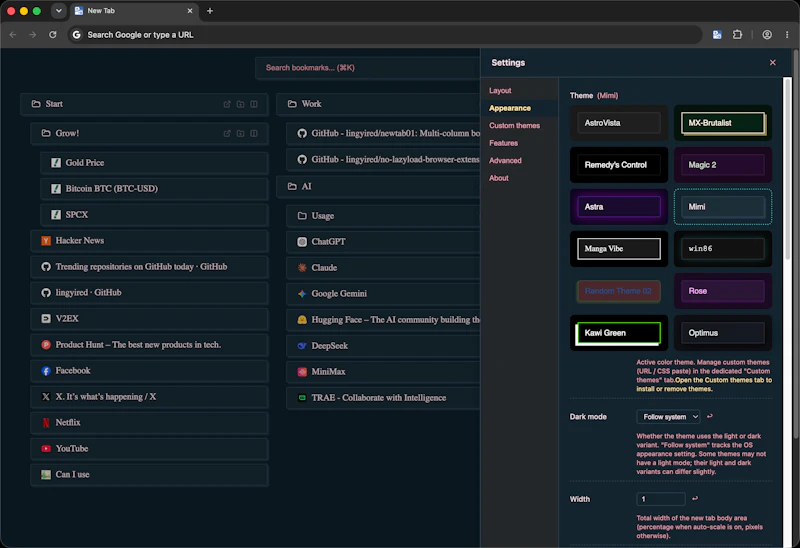800x548 pixels.
Task: Collapse the AI folder
Action: (x=292, y=187)
